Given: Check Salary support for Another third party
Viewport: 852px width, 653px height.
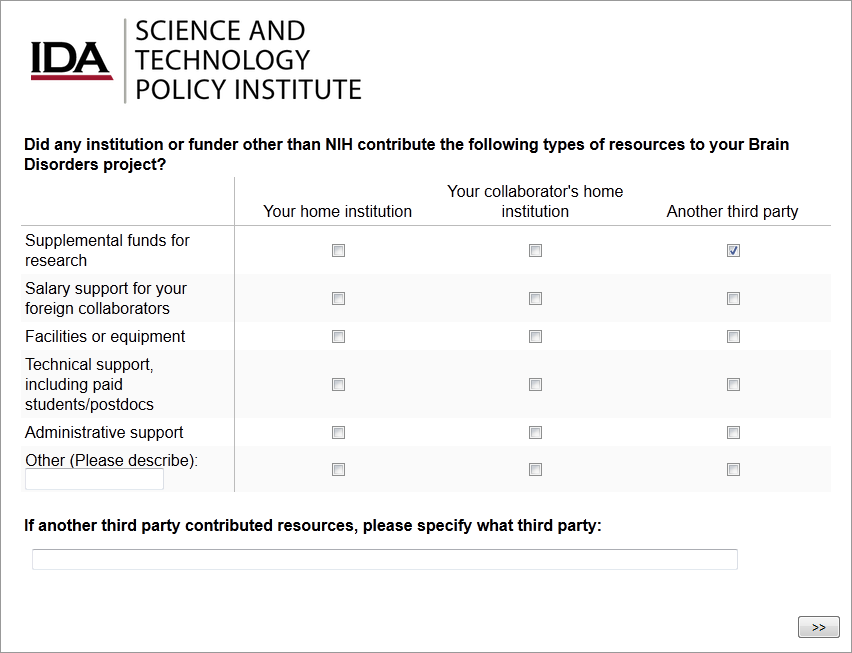Looking at the screenshot, I should [733, 299].
